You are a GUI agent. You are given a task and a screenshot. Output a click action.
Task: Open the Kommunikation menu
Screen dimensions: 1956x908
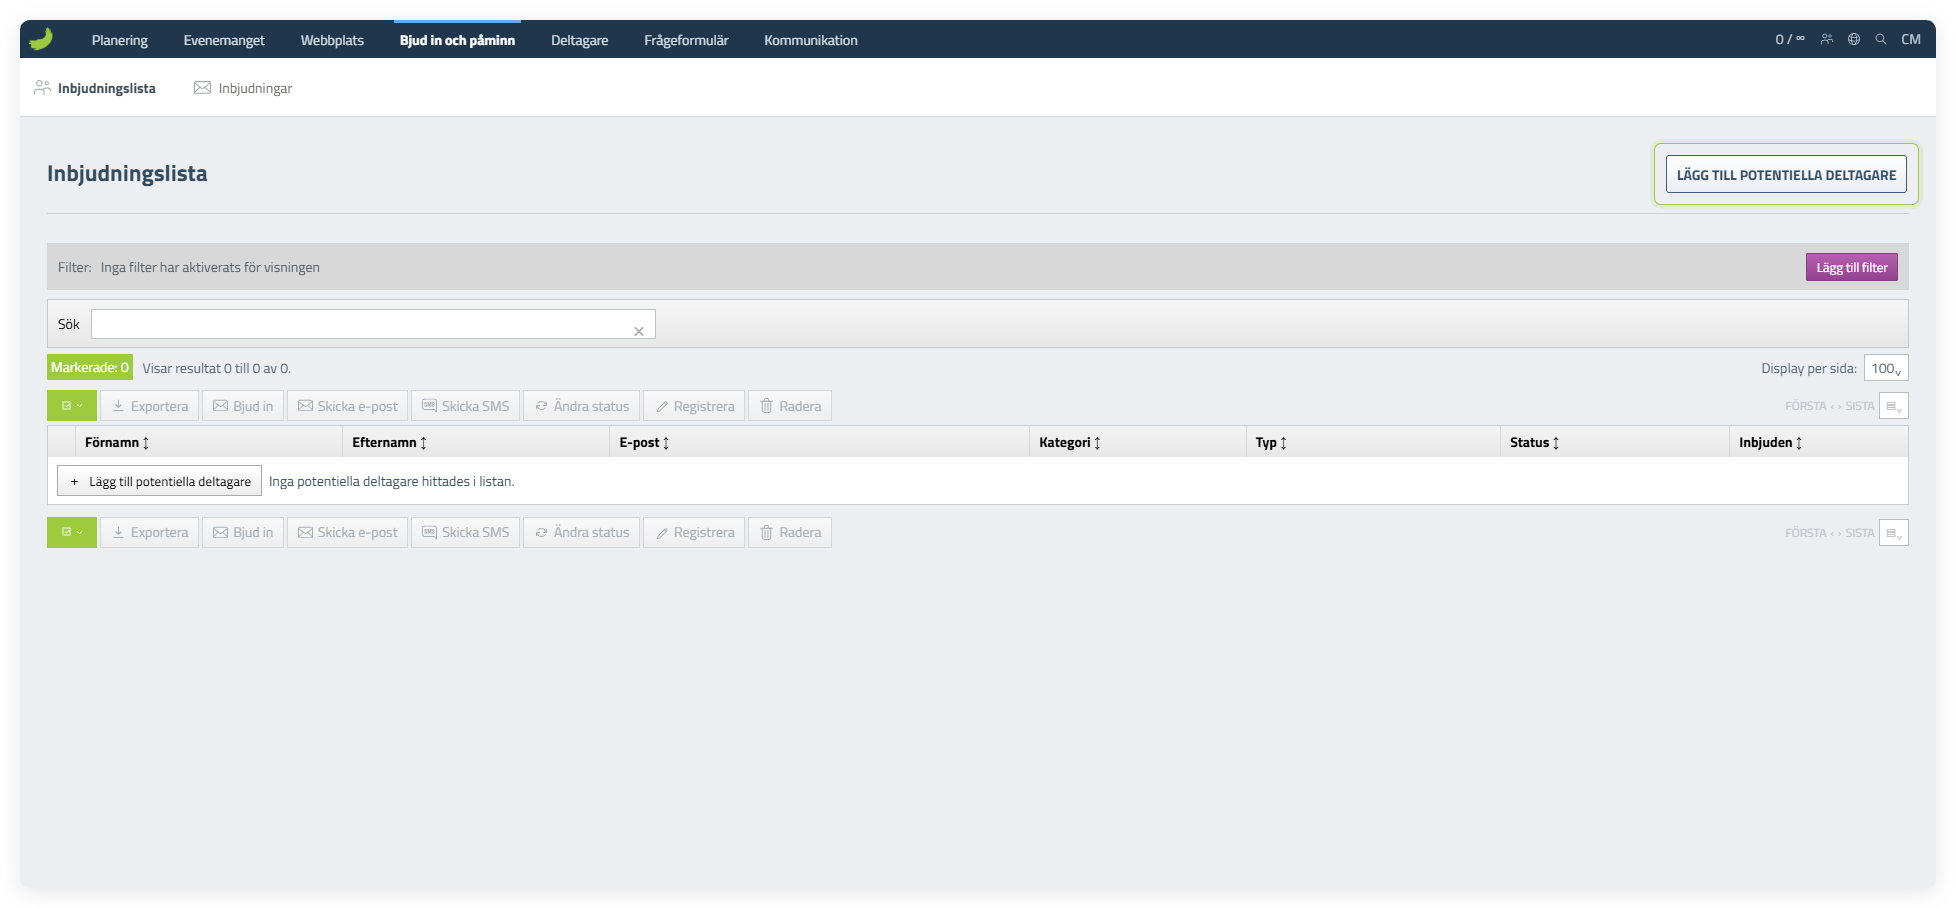point(811,40)
